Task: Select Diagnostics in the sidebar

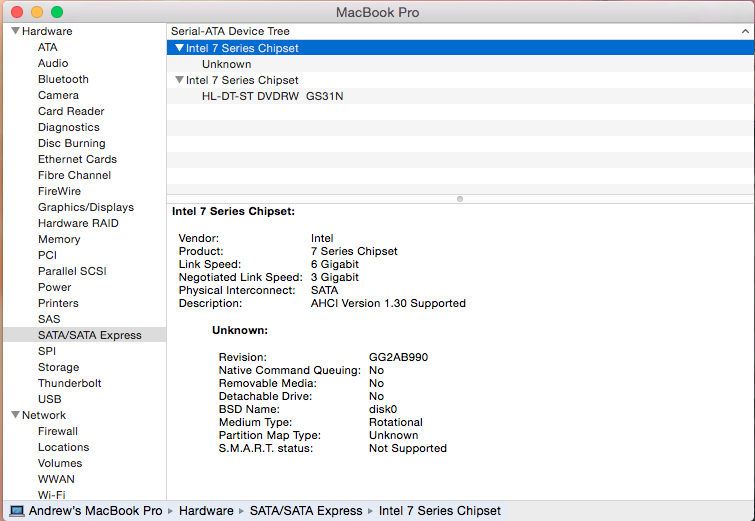Action: click(x=69, y=127)
